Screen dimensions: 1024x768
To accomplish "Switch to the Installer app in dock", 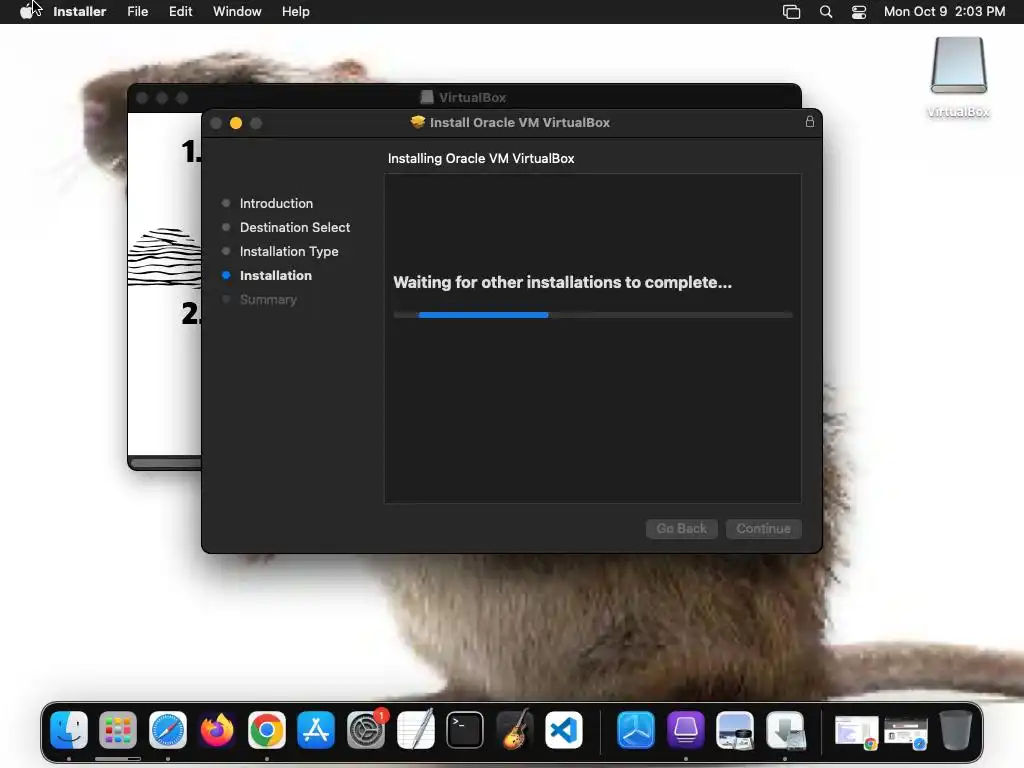I will pyautogui.click(x=785, y=730).
